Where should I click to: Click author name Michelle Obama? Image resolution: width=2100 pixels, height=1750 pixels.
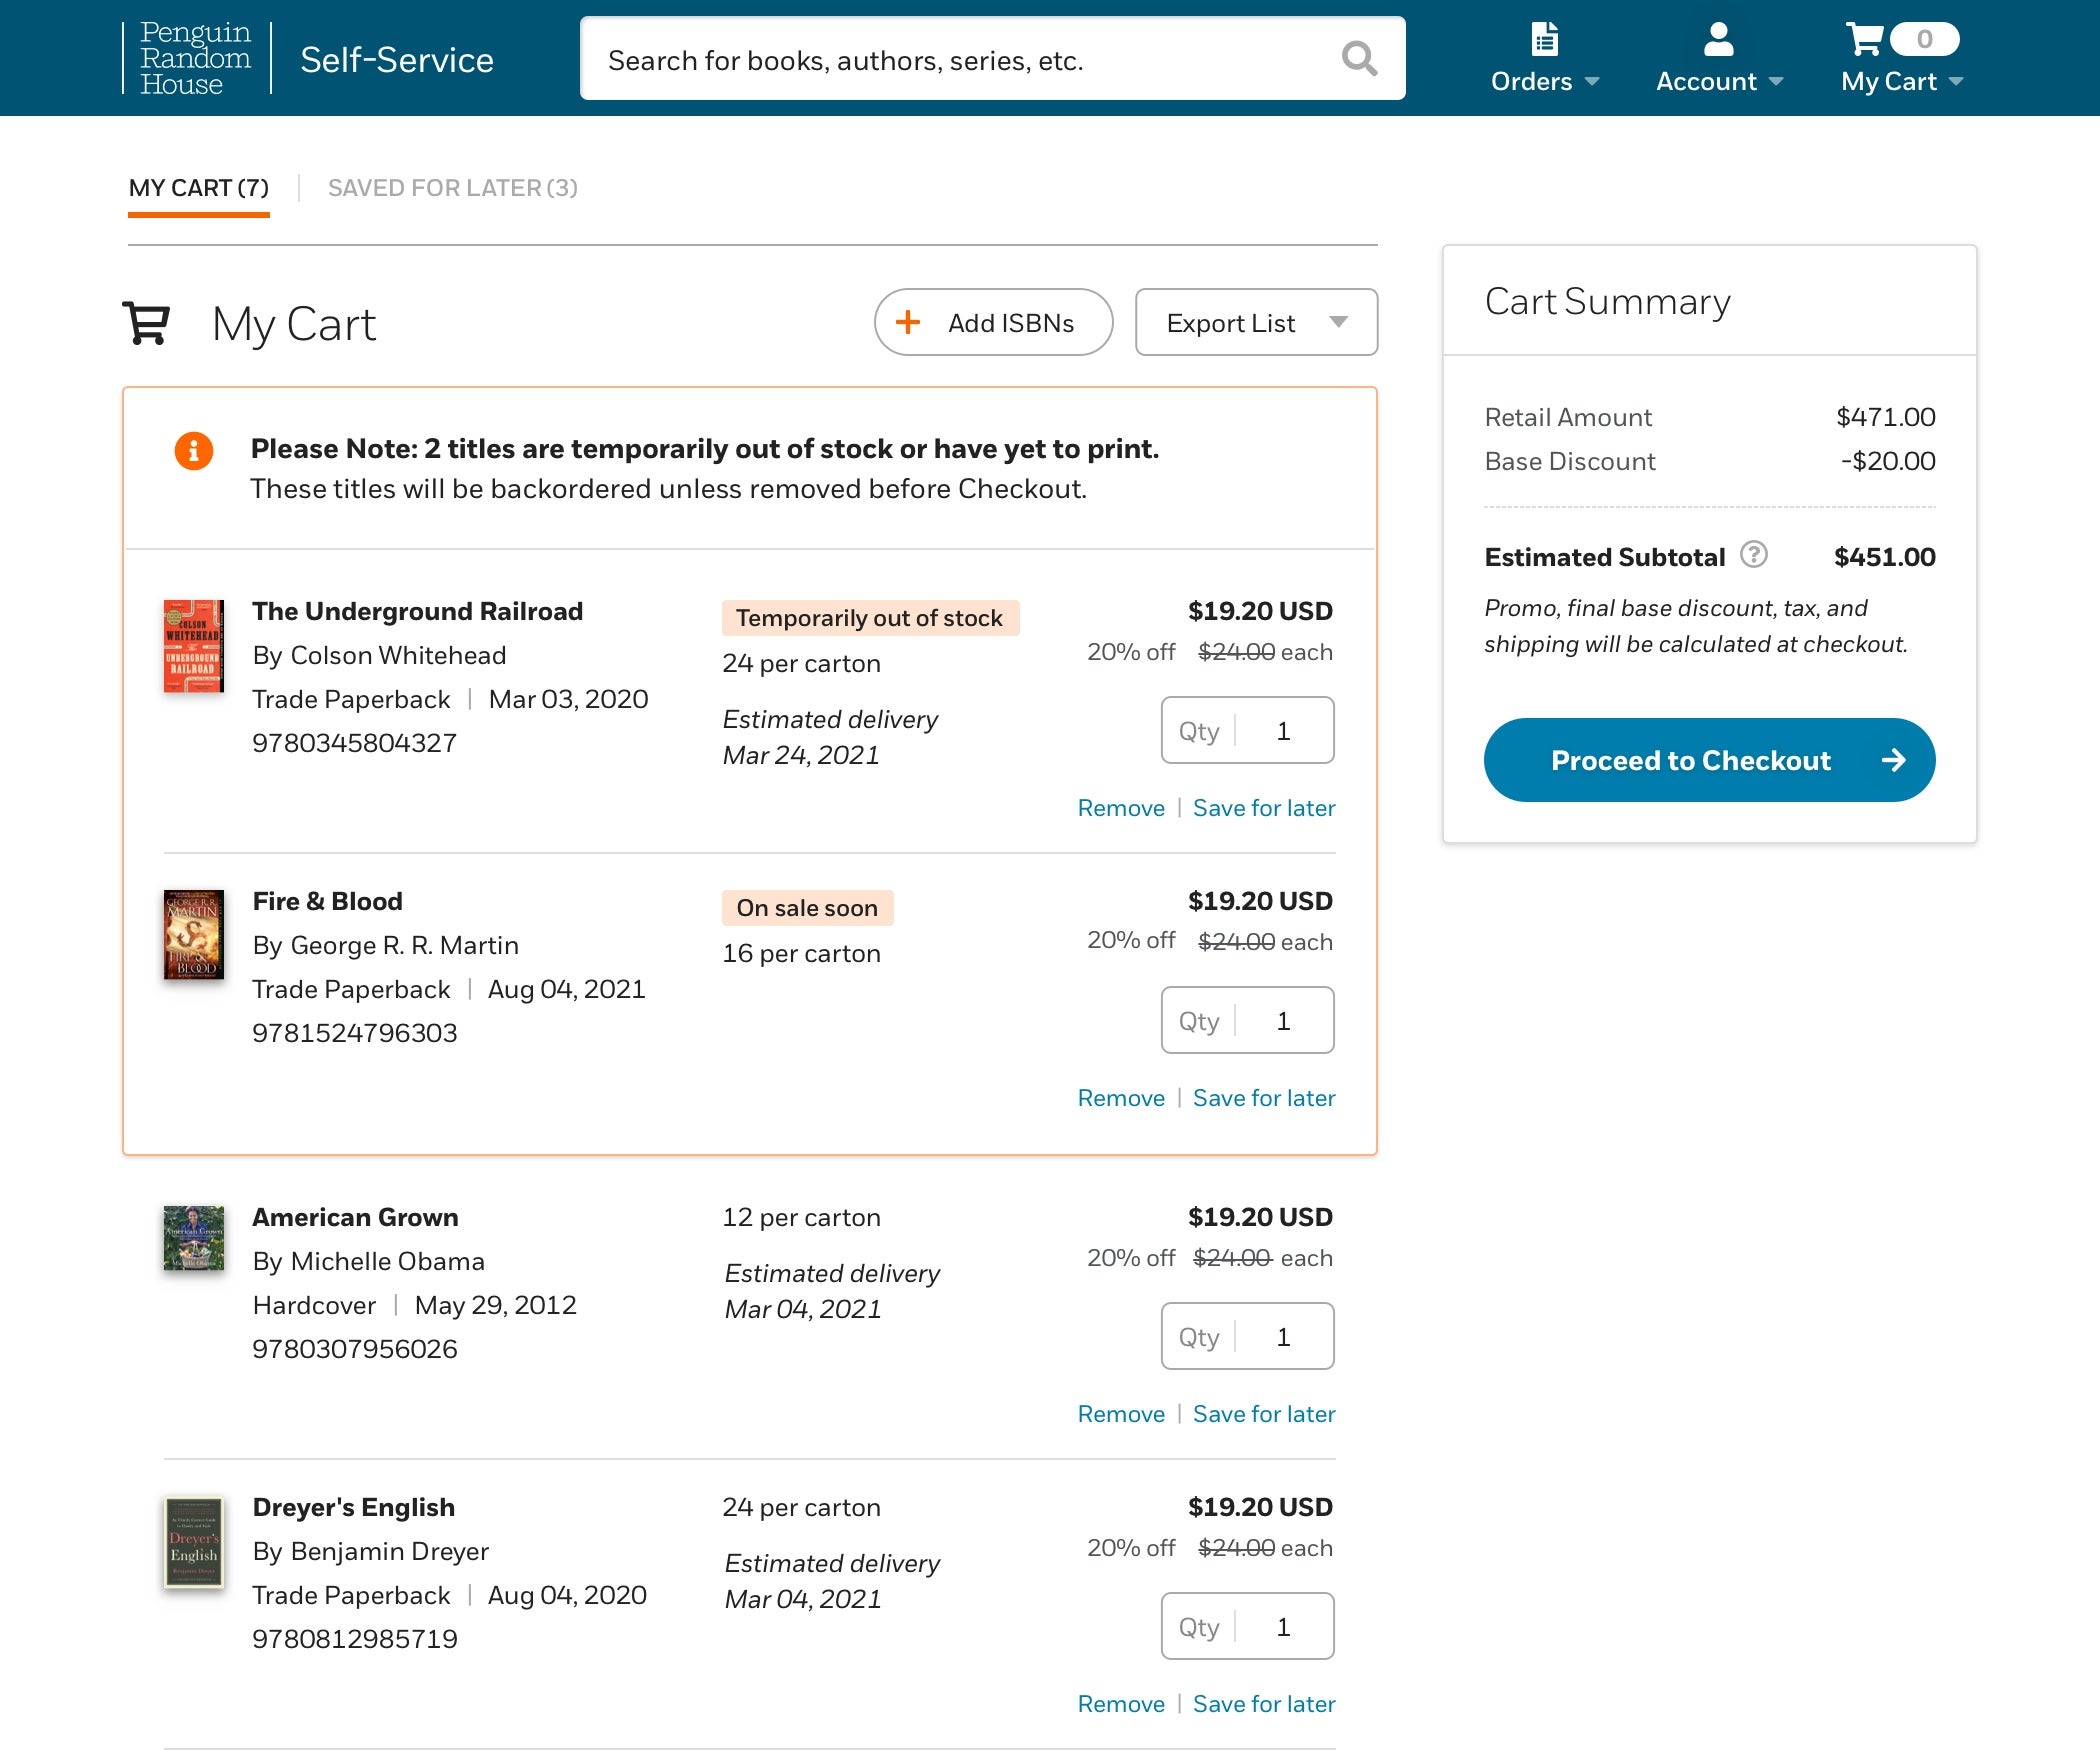[x=387, y=1261]
